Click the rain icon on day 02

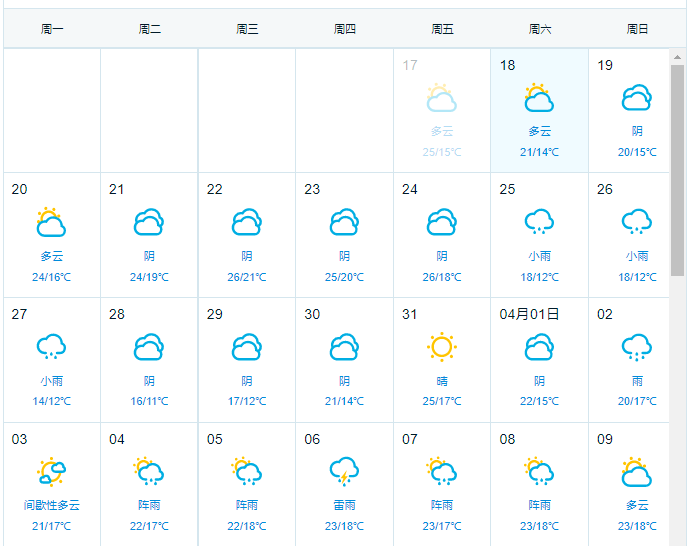[636, 347]
